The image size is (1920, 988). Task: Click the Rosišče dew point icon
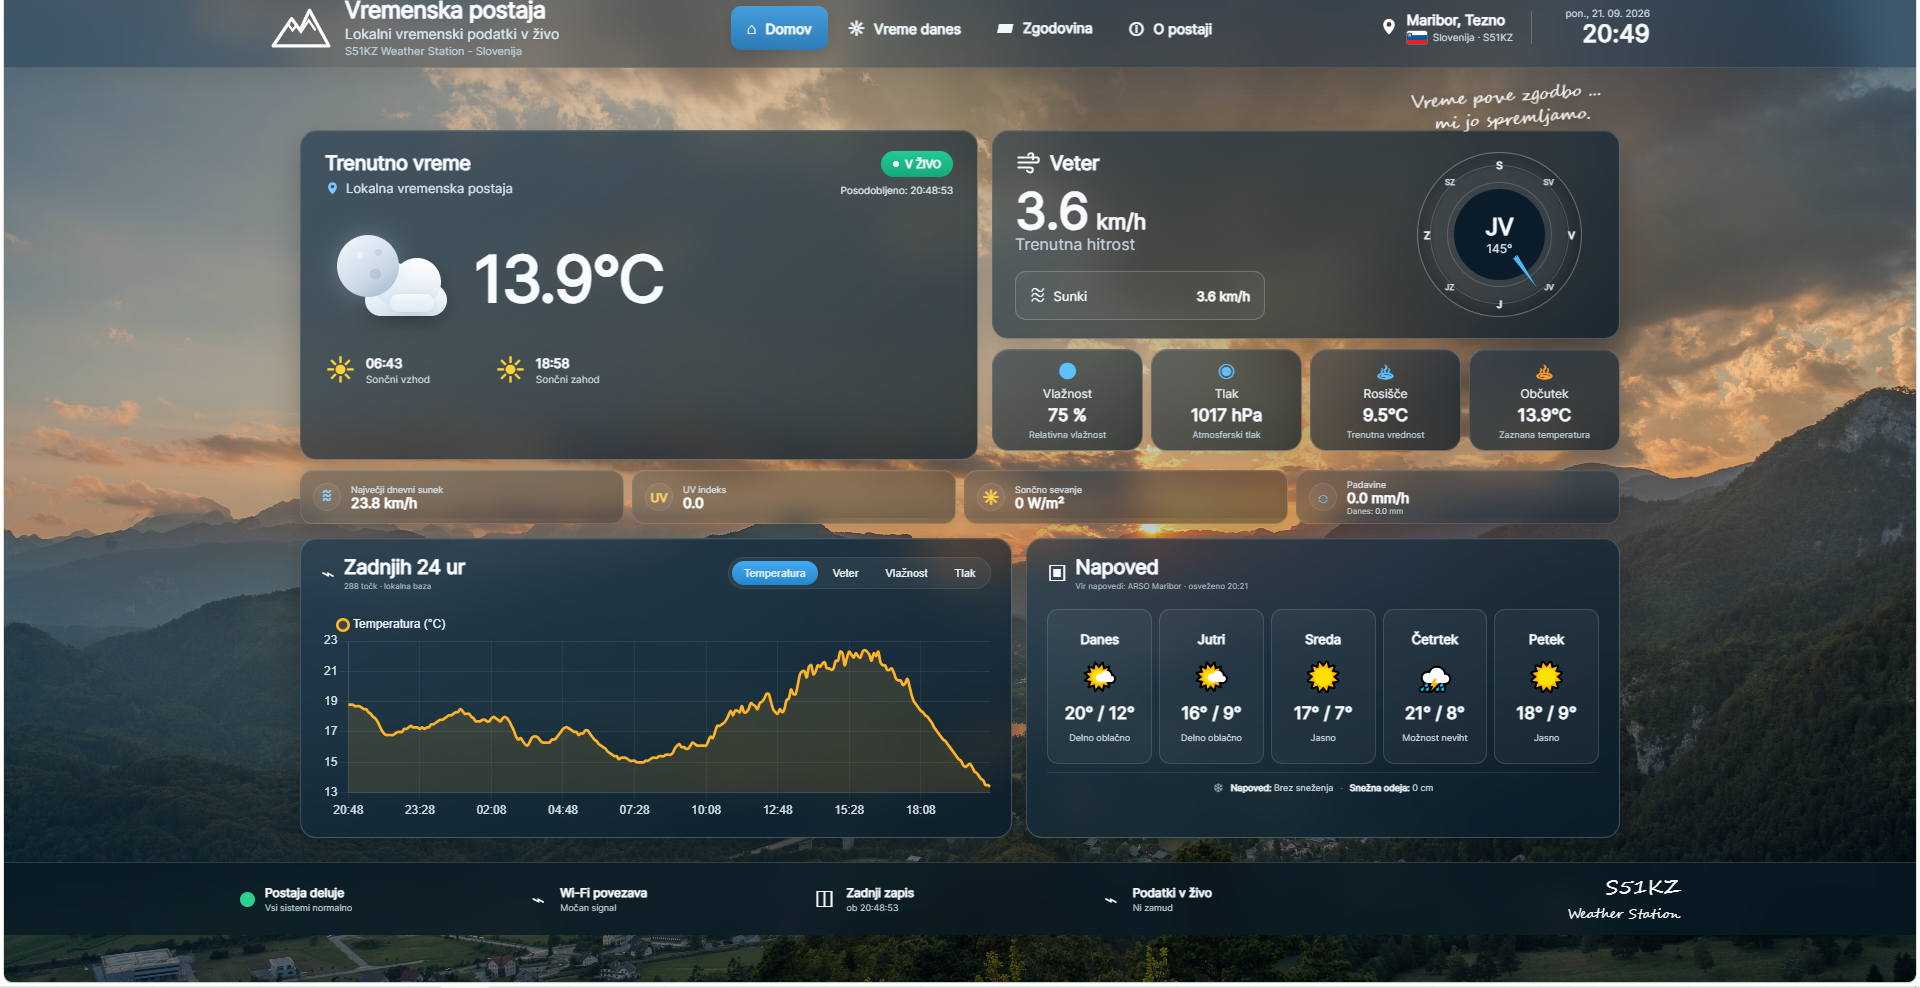click(x=1385, y=371)
